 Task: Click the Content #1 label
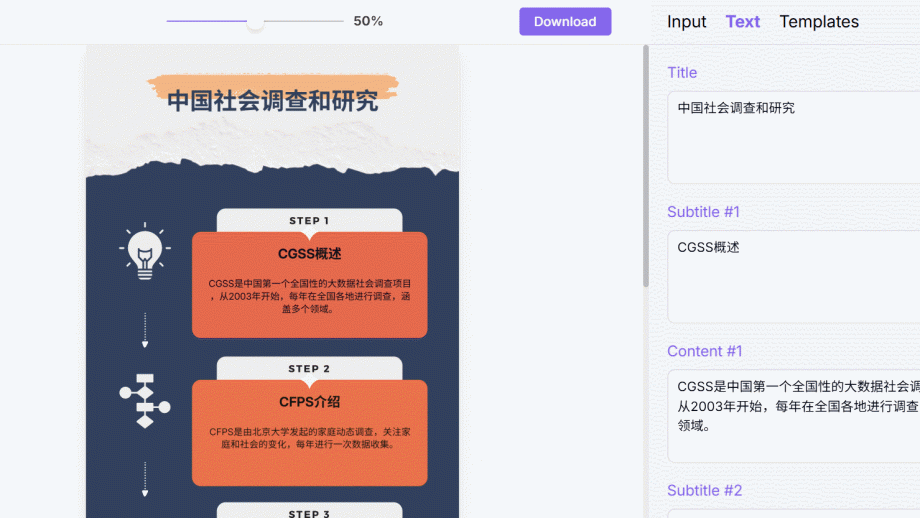click(705, 351)
